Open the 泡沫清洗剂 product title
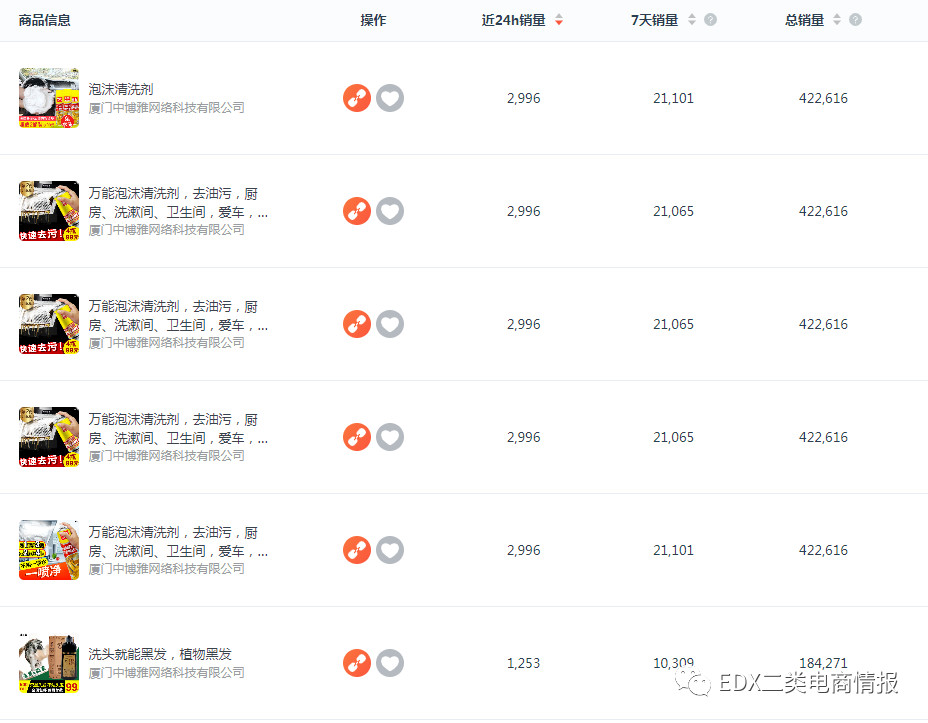Screen dimensions: 928x723 (121, 89)
